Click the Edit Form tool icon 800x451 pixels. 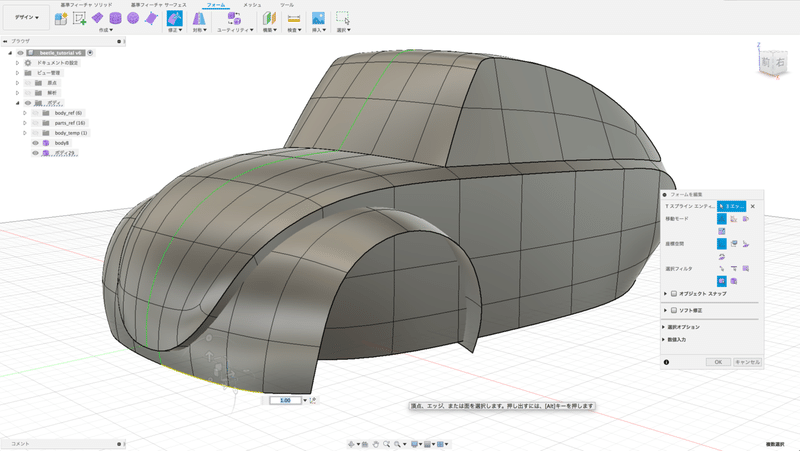point(174,19)
